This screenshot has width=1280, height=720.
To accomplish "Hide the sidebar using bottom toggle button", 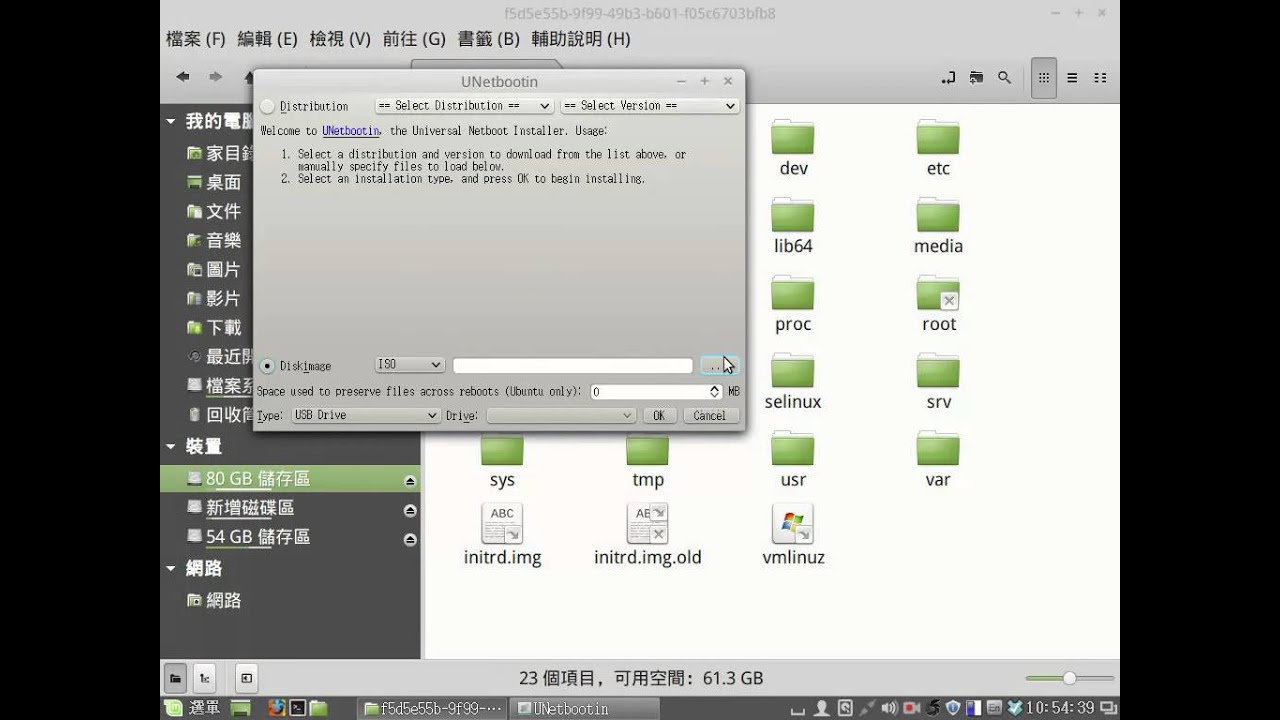I will click(246, 678).
